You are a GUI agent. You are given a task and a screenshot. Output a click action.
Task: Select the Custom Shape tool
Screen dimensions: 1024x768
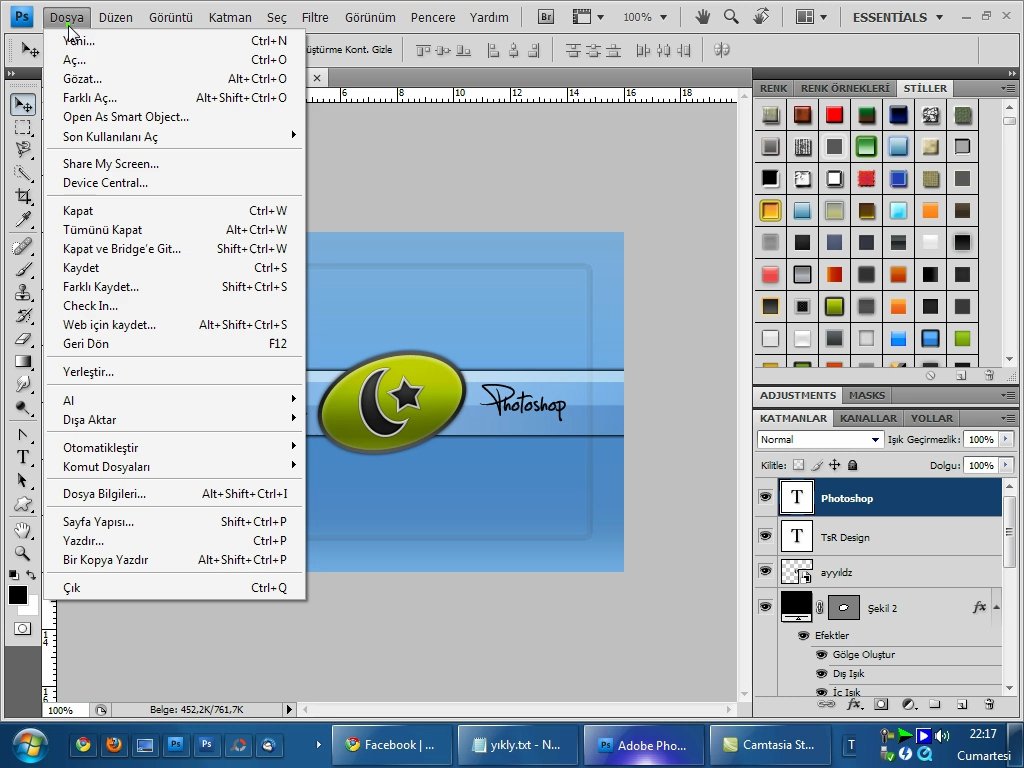[23, 504]
